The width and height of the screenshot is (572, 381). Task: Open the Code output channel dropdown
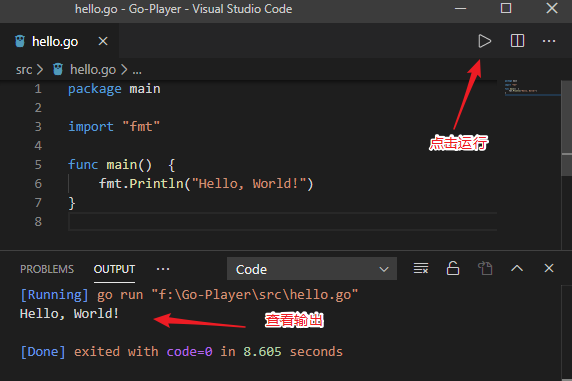click(312, 269)
